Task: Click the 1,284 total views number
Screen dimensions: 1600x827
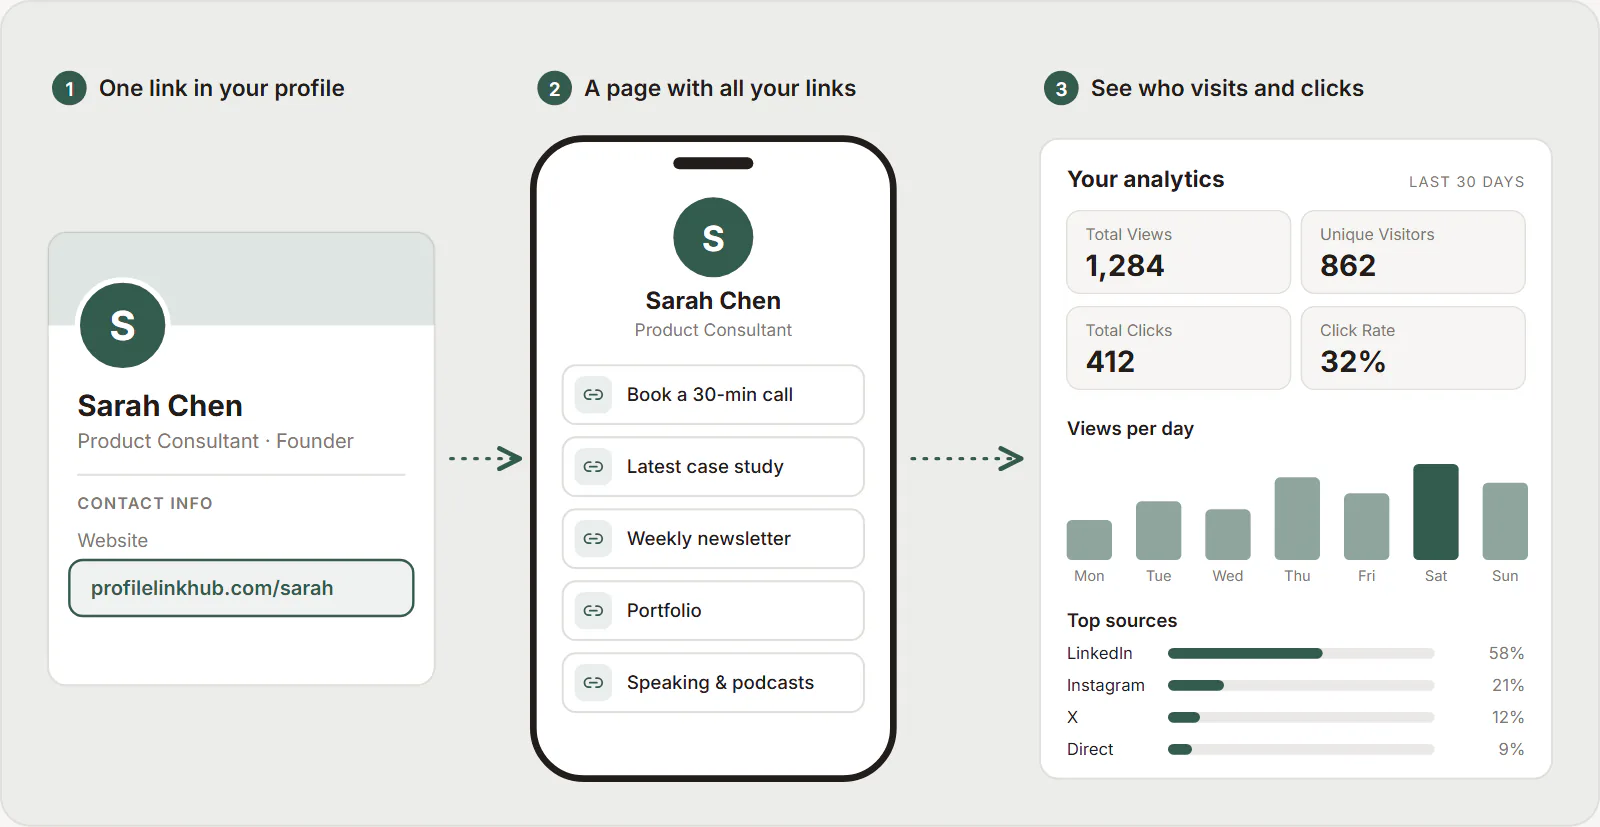Action: click(1125, 266)
